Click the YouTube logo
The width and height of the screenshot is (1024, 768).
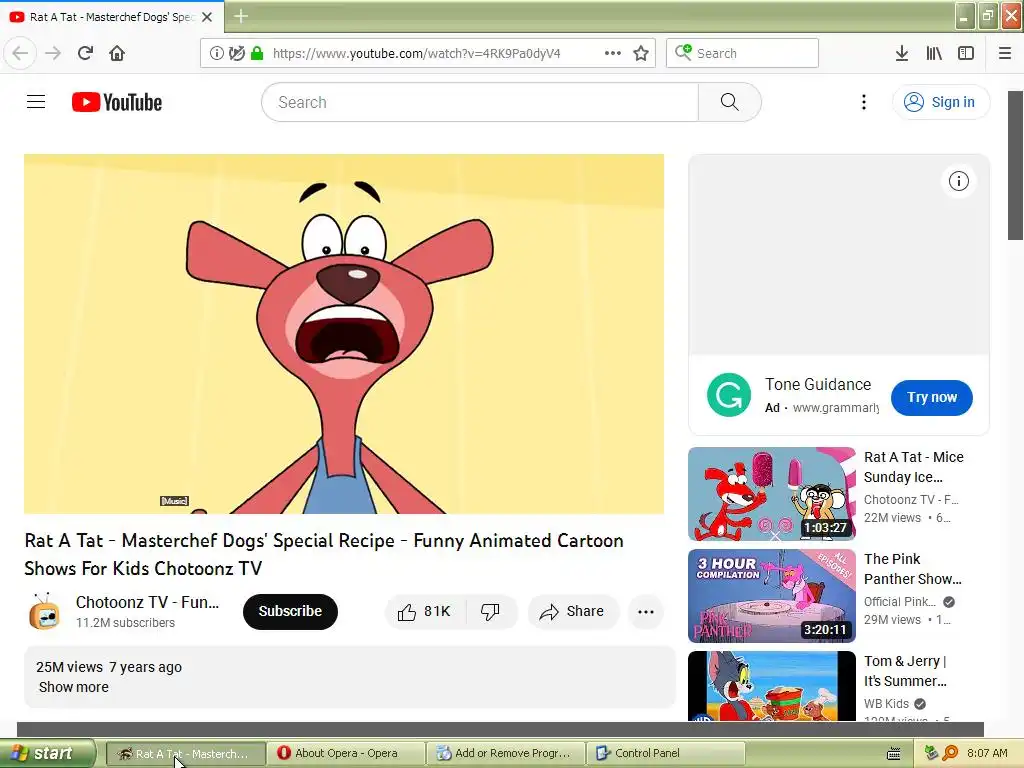click(117, 102)
